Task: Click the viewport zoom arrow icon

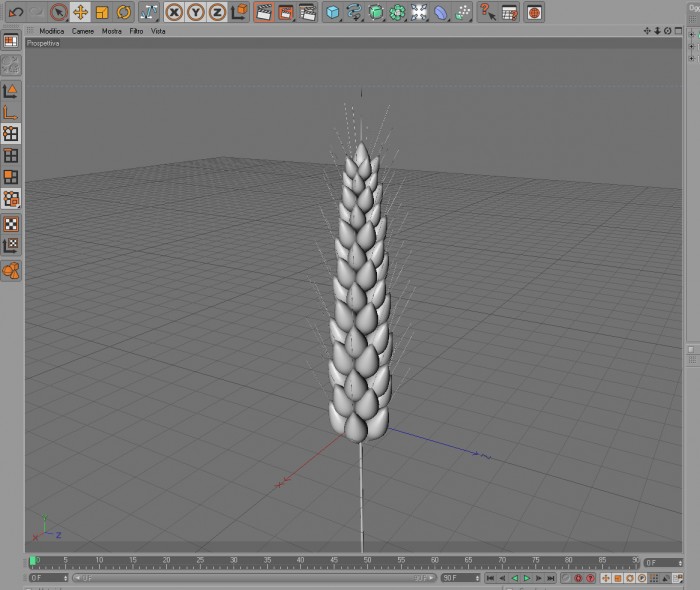Action: click(657, 31)
